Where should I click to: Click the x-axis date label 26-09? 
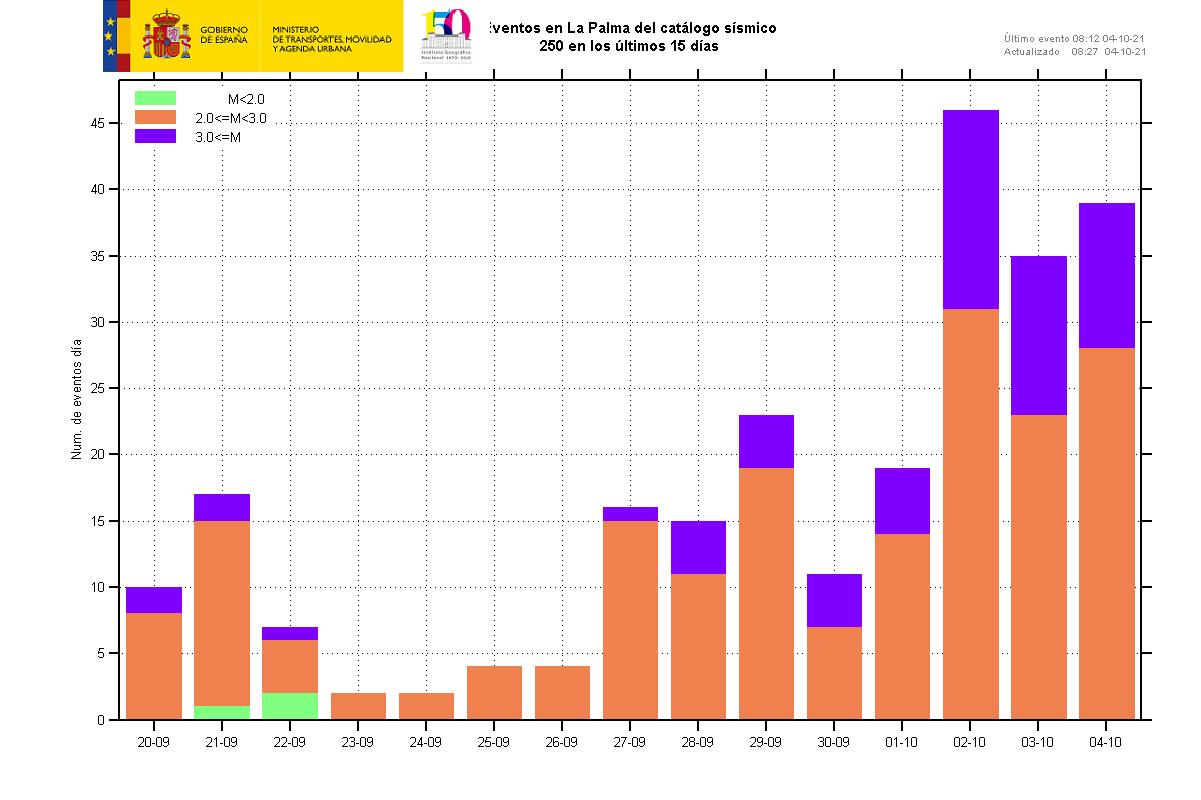(561, 743)
